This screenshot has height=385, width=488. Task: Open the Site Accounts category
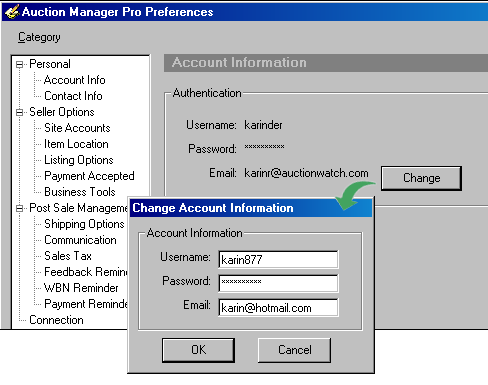coord(77,128)
